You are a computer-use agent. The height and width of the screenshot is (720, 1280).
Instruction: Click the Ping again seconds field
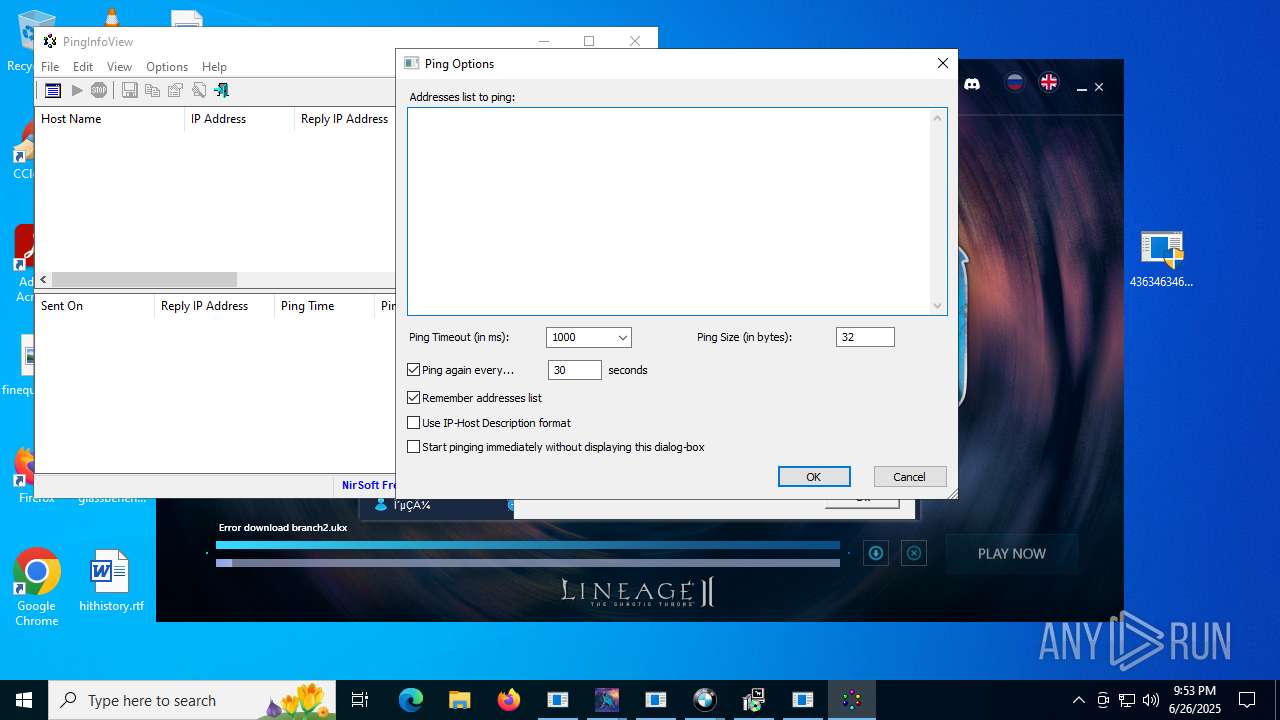coord(575,370)
